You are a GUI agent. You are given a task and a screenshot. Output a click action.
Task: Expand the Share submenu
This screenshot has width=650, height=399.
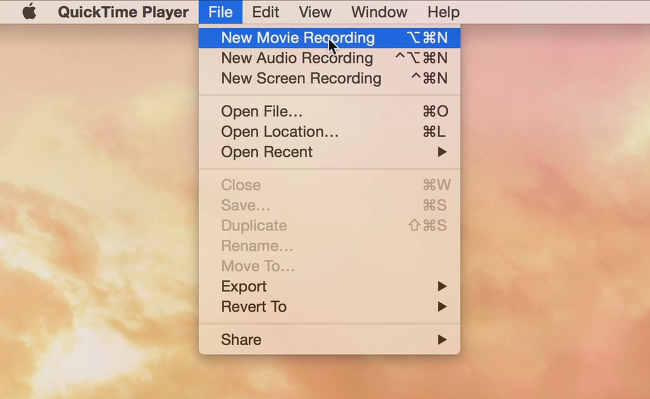[330, 340]
